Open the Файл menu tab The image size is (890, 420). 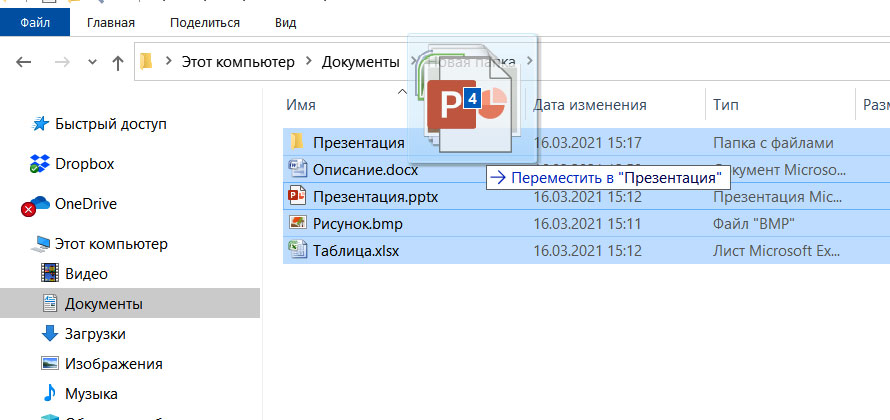[35, 23]
